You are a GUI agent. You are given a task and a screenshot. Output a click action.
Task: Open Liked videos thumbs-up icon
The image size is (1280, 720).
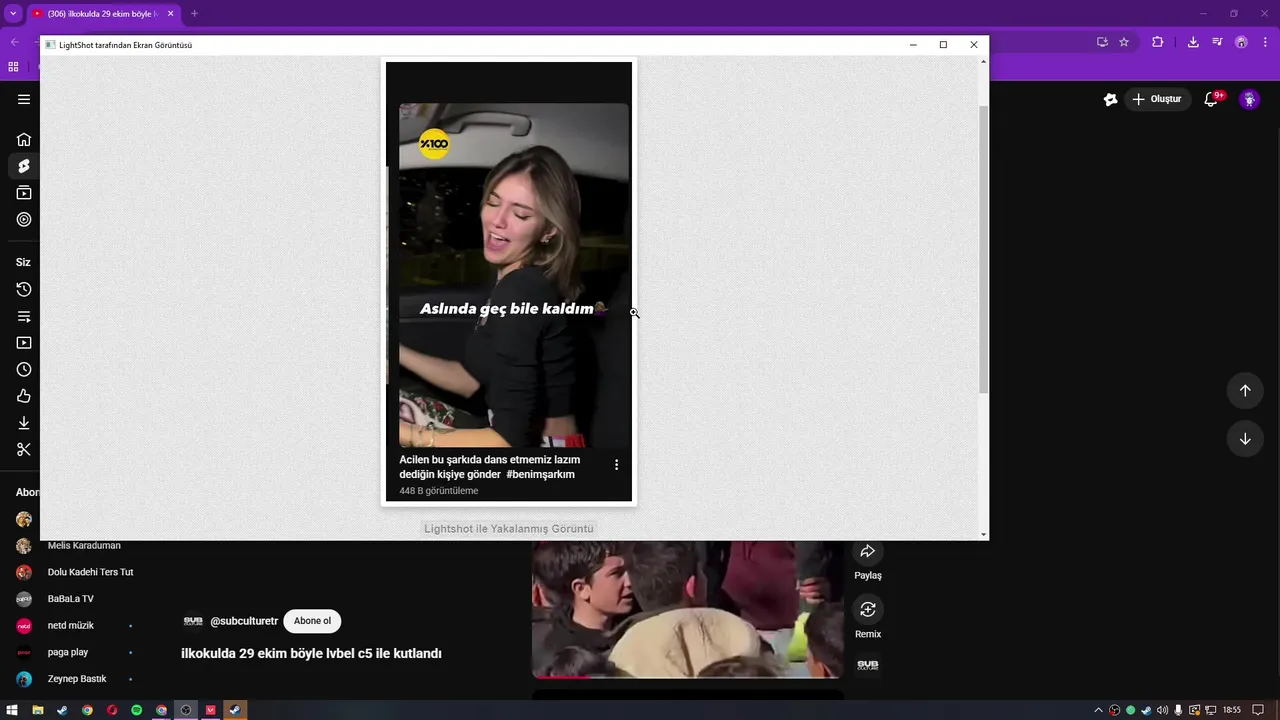(24, 396)
